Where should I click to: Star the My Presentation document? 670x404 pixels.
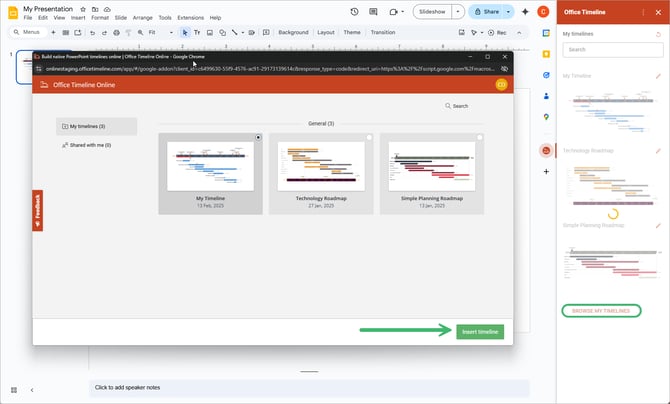(x=83, y=9)
